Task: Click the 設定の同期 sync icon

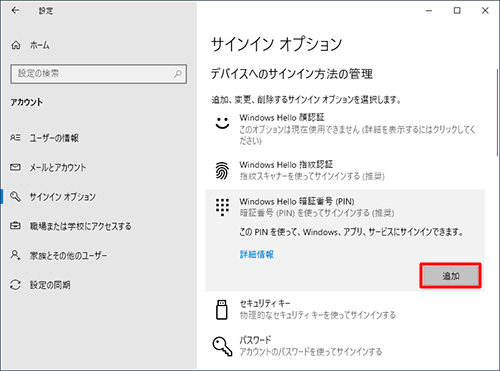Action: click(15, 285)
